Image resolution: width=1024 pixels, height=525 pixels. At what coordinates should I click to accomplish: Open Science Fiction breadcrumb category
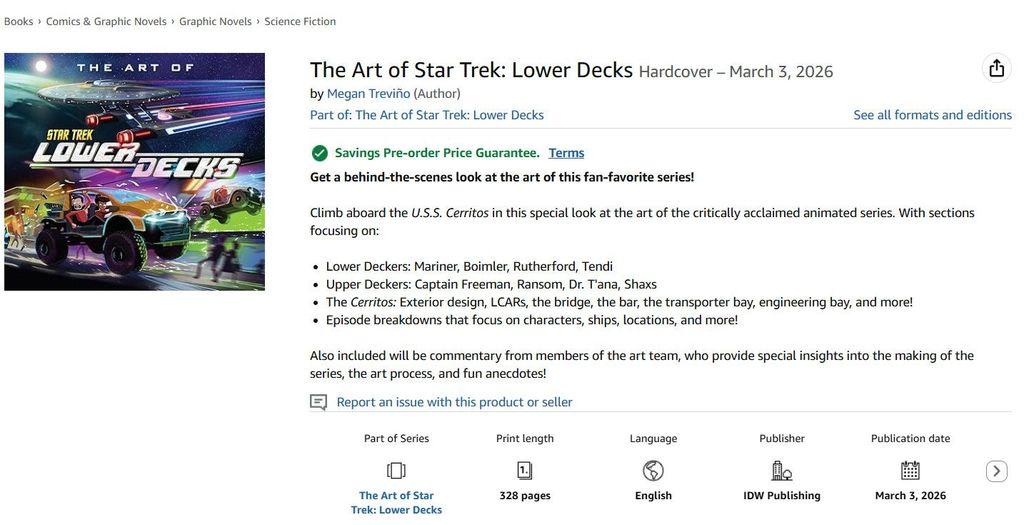point(300,22)
